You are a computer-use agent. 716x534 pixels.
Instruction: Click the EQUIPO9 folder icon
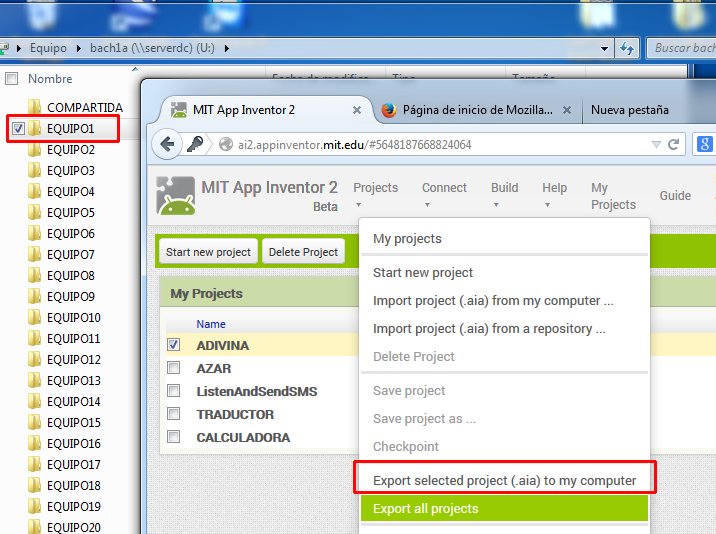click(34, 296)
